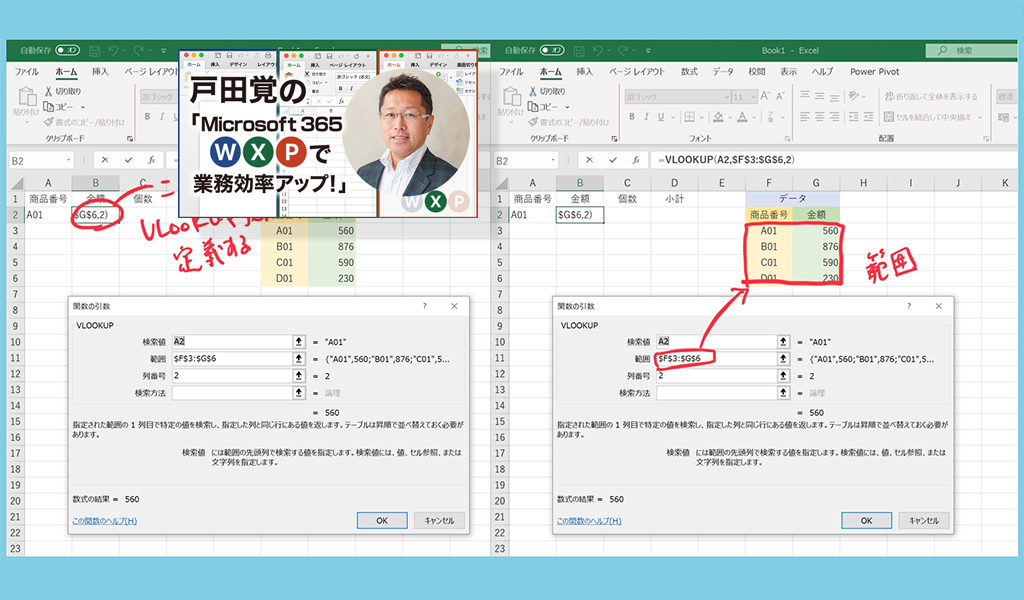The image size is (1024, 600).
Task: Click 検索方法 input field in right dialog
Action: [x=716, y=393]
